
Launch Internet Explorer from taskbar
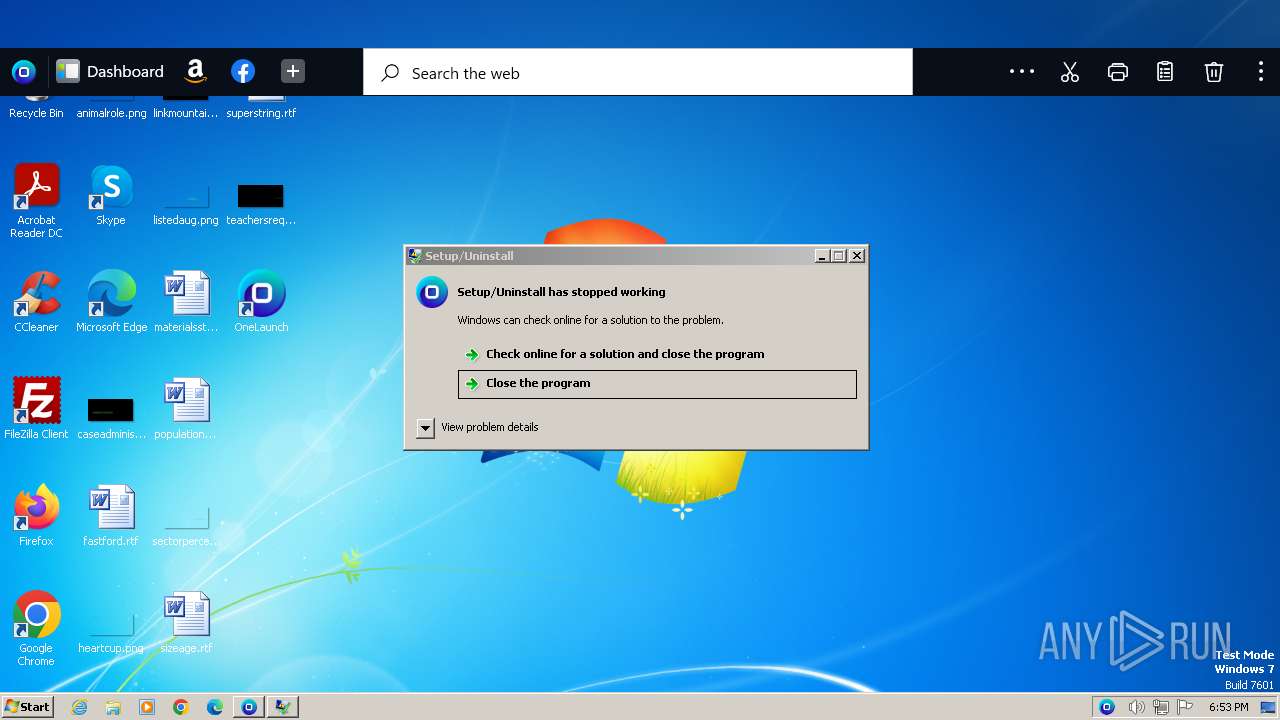click(x=80, y=707)
